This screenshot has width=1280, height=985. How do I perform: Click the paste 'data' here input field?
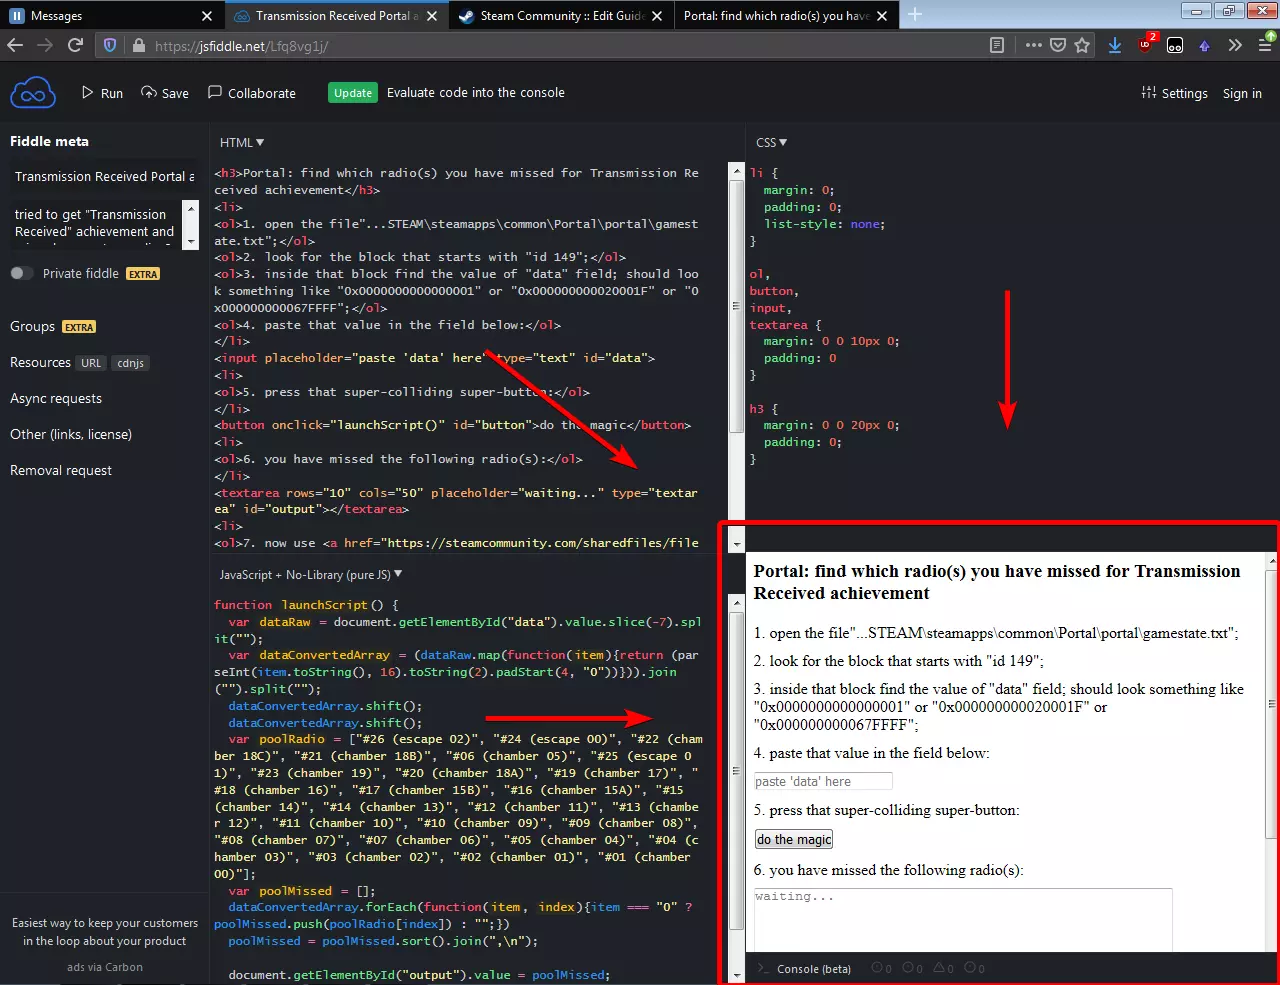[823, 781]
